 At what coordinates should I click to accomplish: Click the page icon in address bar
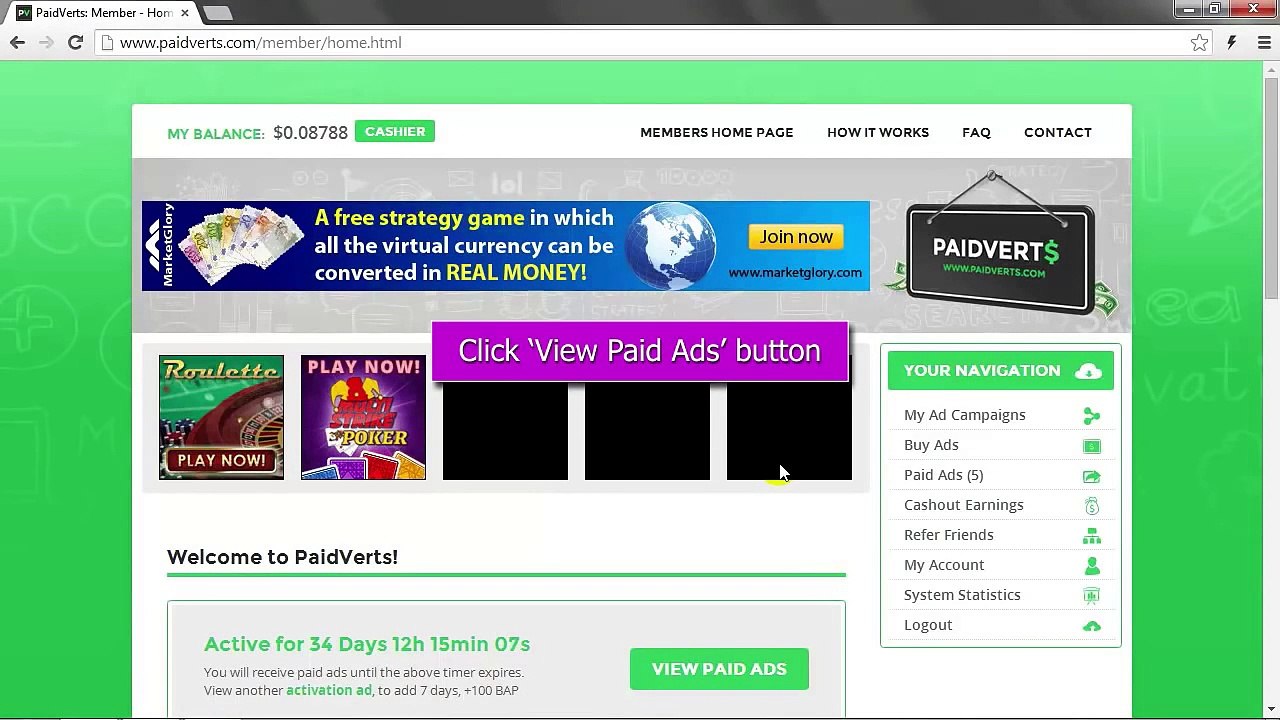[x=107, y=43]
